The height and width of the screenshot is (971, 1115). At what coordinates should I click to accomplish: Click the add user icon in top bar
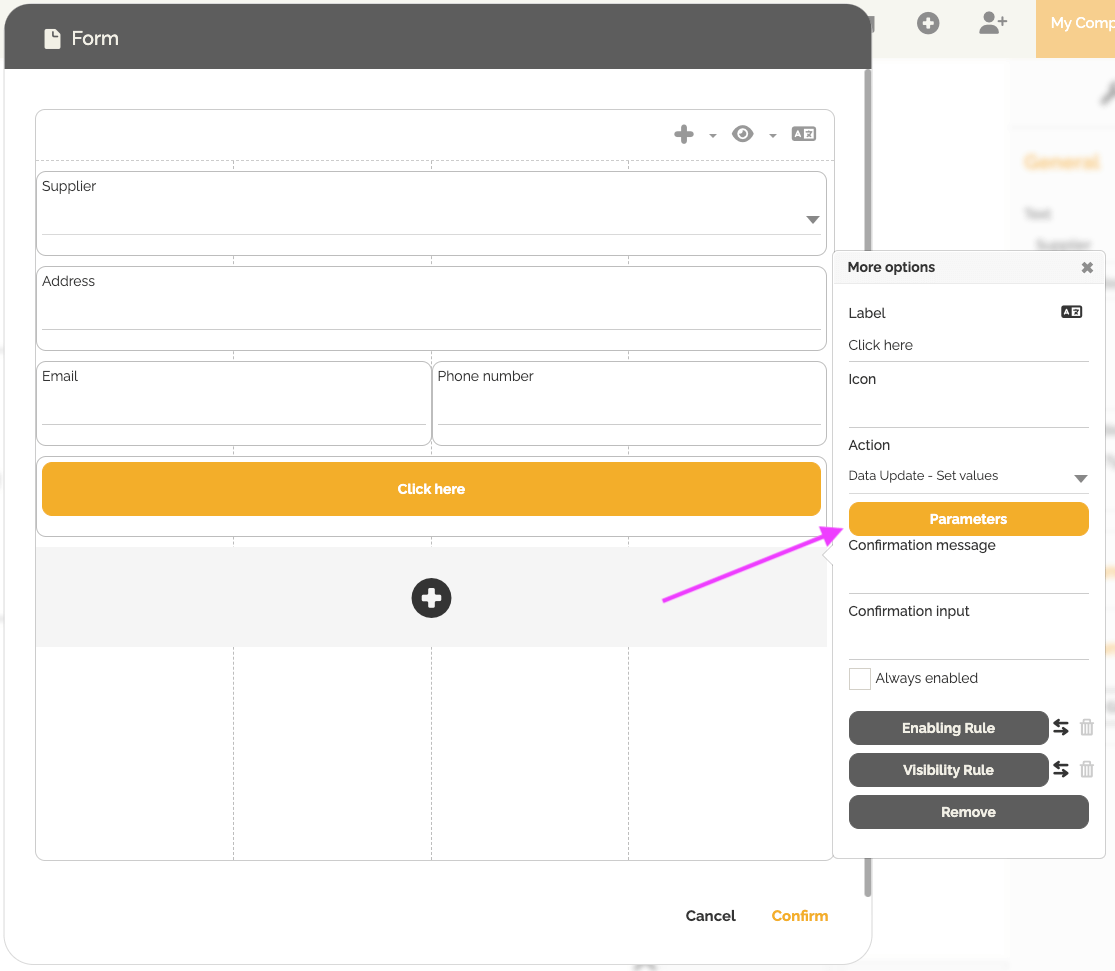[x=992, y=23]
